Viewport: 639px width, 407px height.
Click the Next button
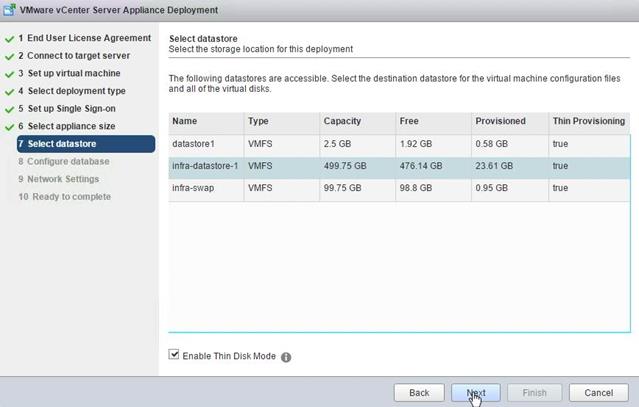coord(476,393)
